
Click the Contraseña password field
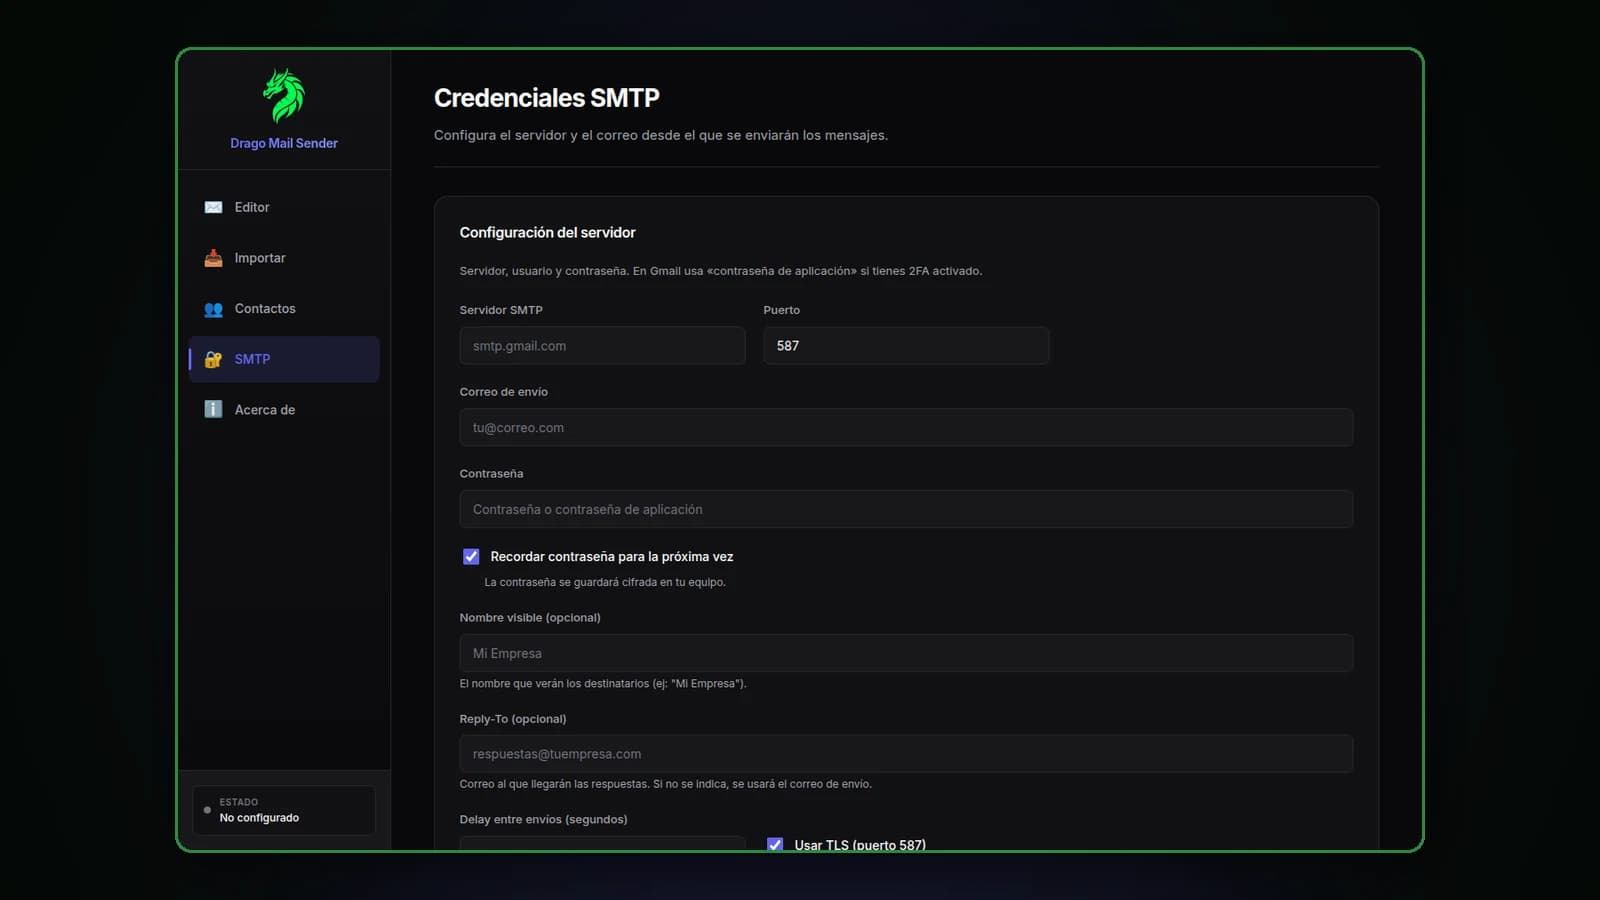pos(906,509)
